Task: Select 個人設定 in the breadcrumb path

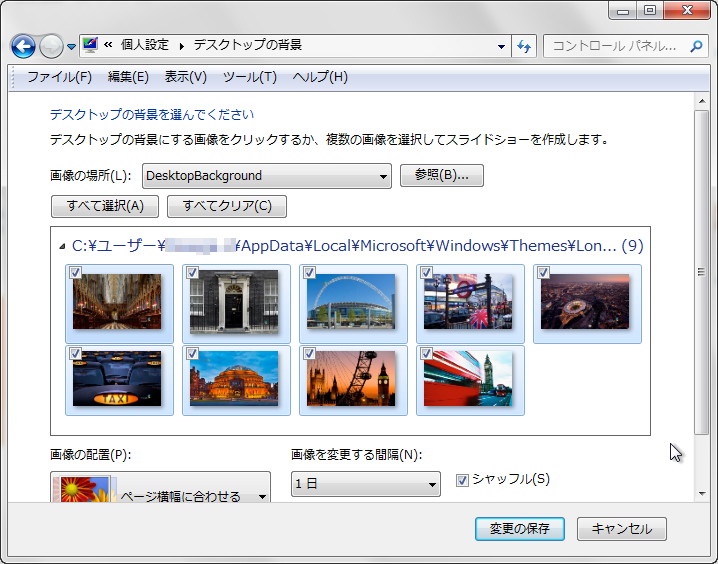Action: click(x=145, y=45)
